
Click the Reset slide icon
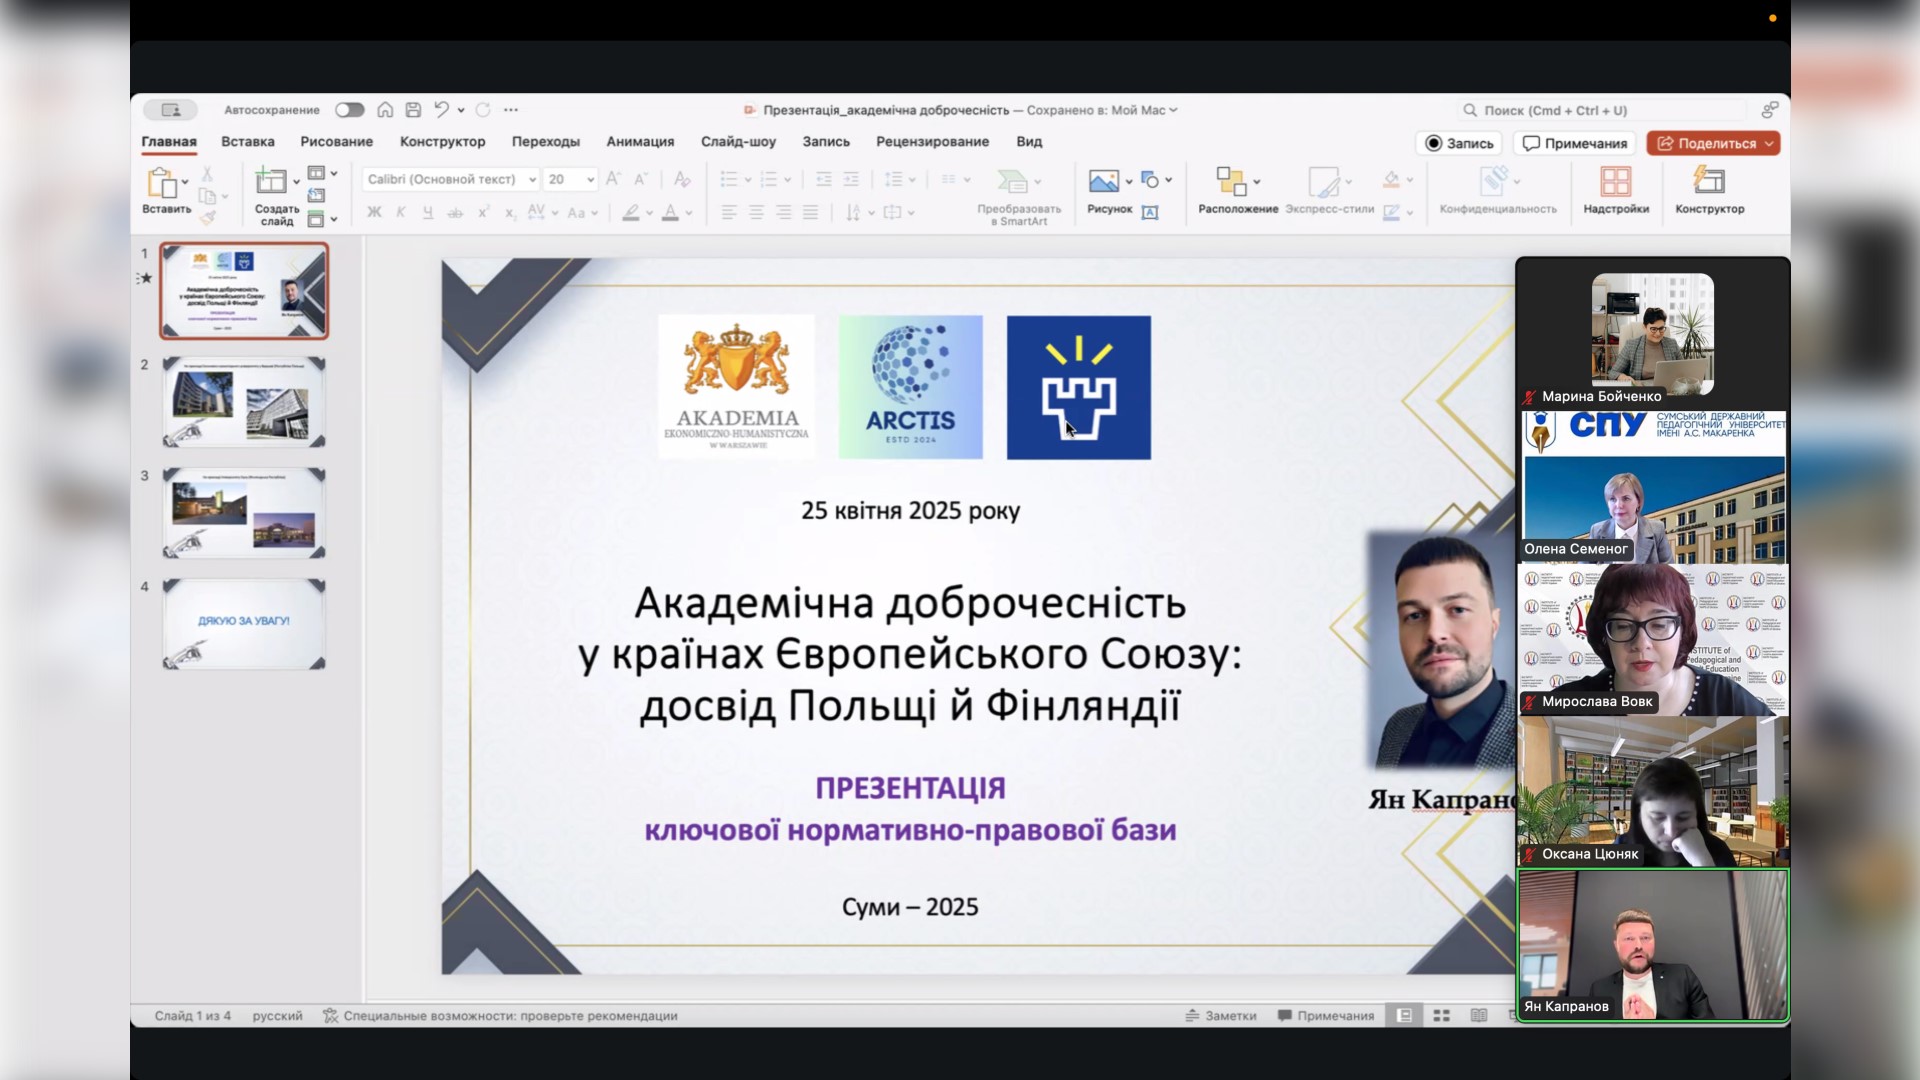(x=316, y=196)
